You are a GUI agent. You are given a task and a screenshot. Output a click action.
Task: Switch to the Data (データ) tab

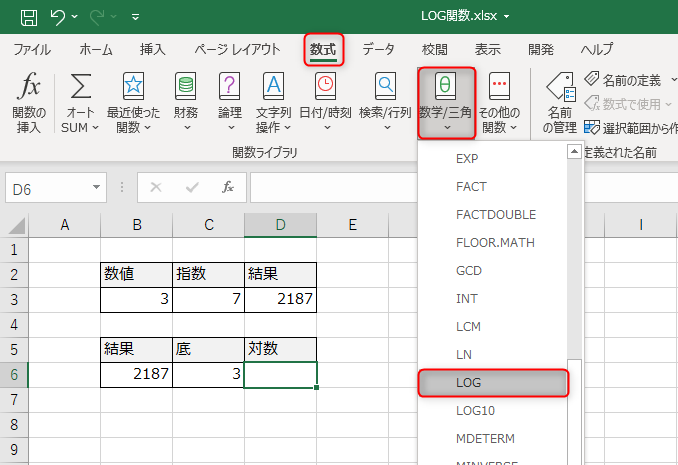tap(378, 49)
